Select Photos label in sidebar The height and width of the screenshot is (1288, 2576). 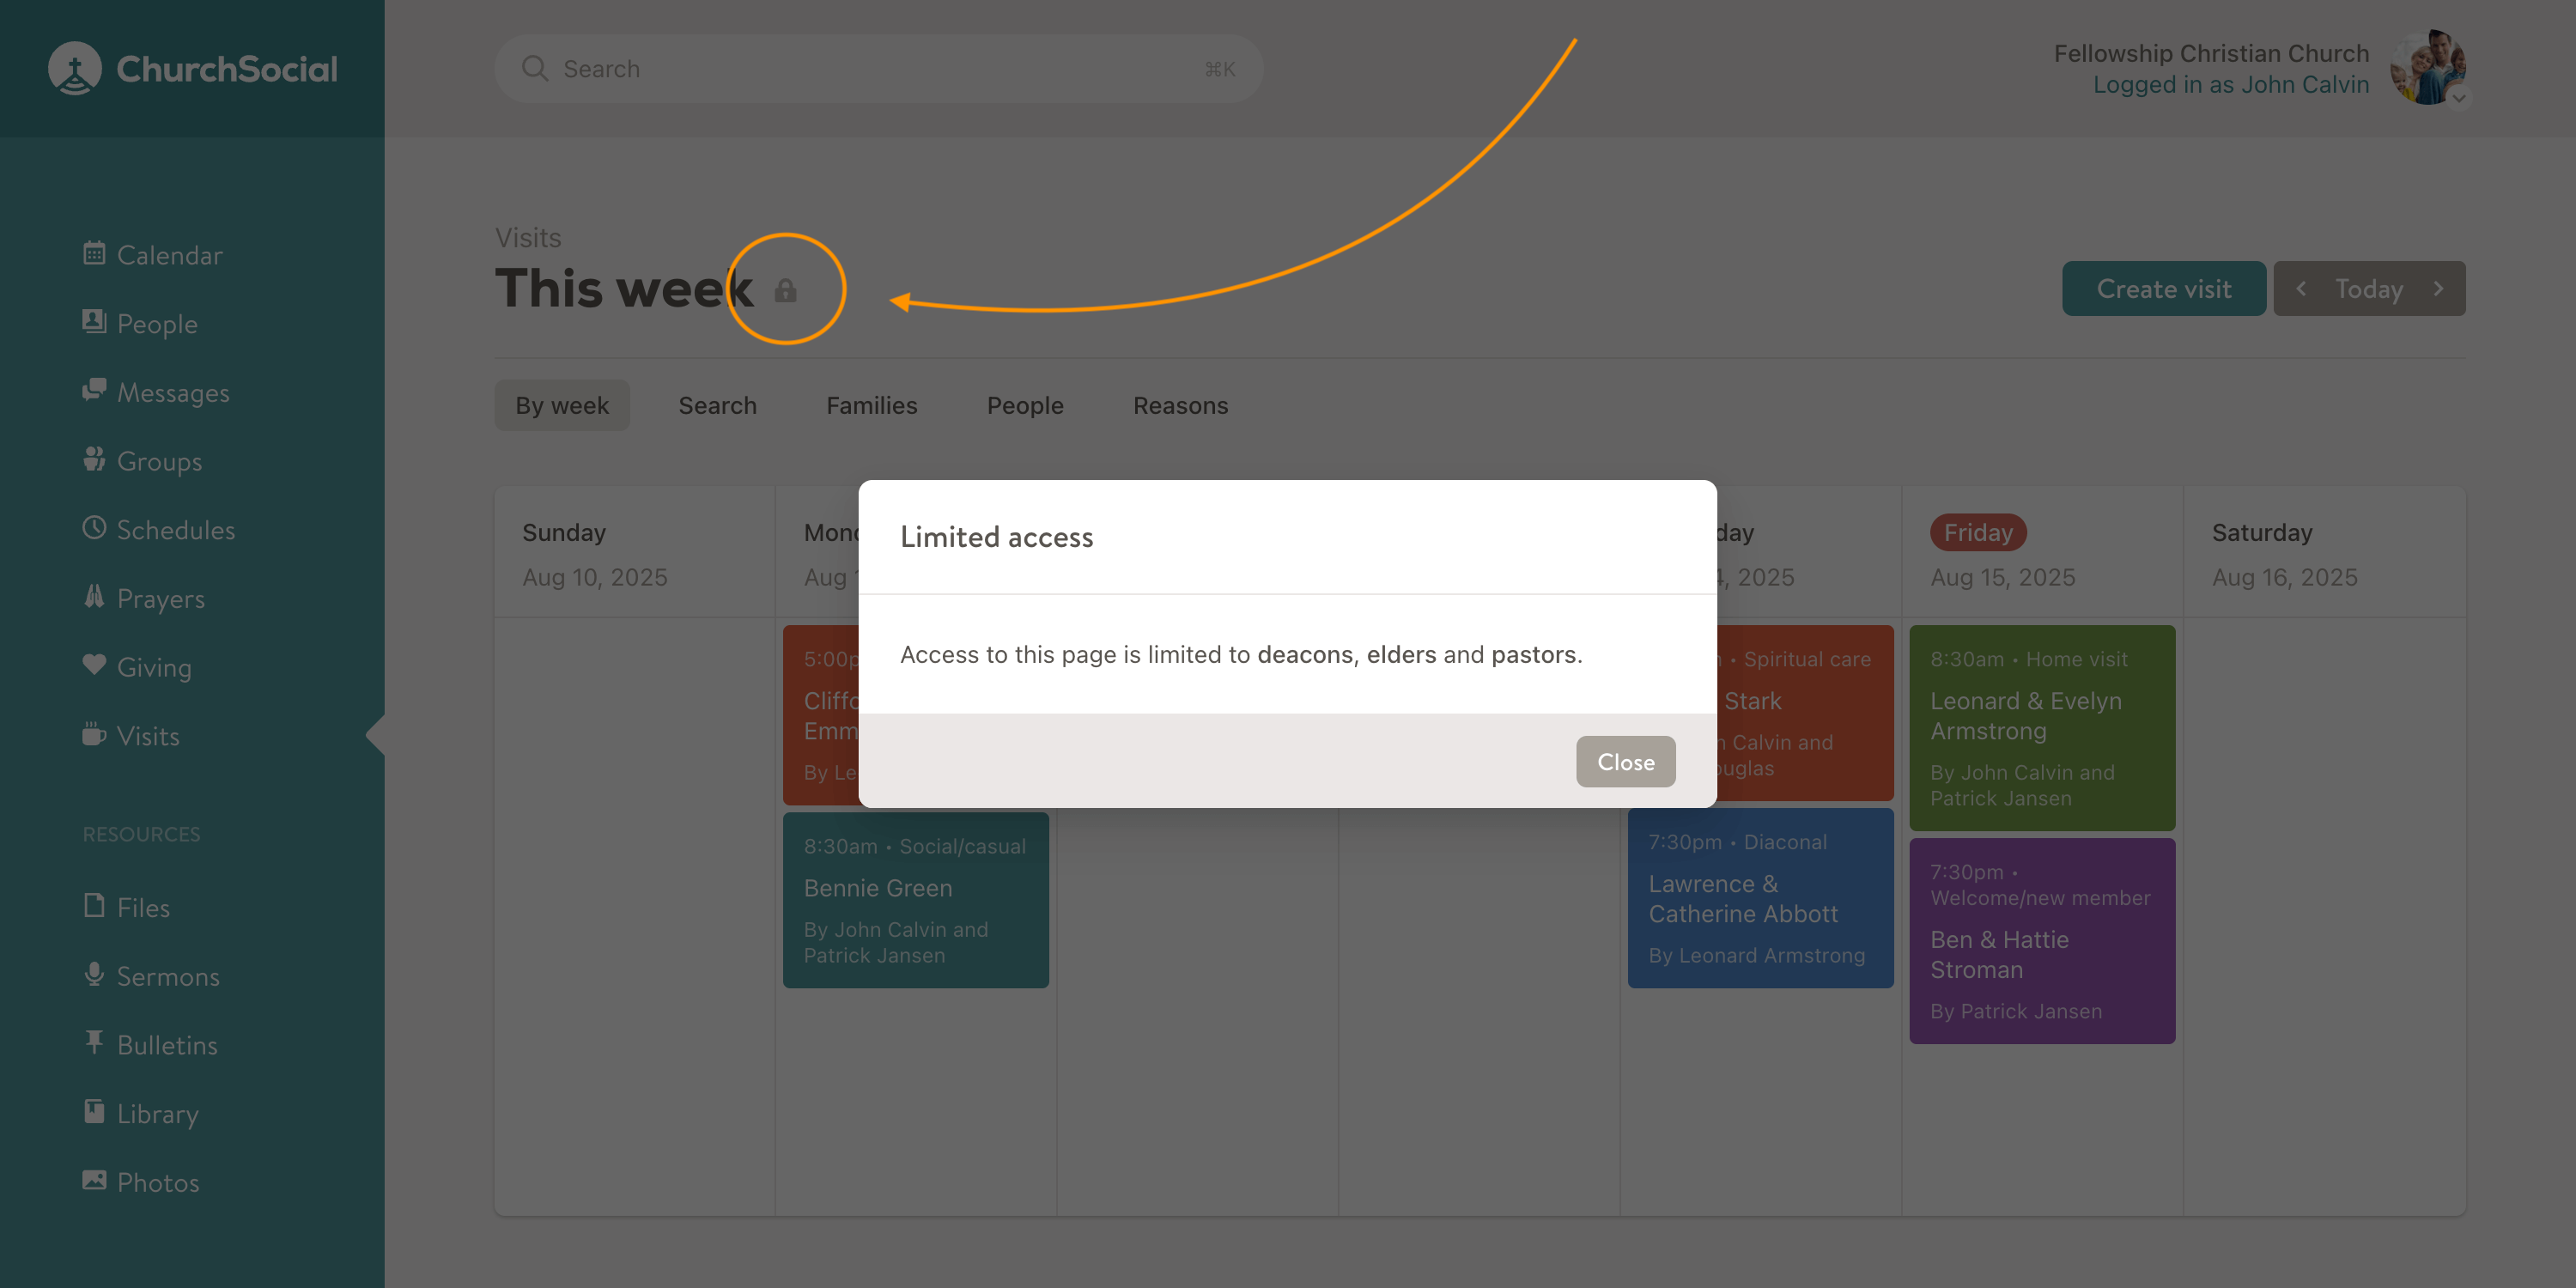(158, 1182)
